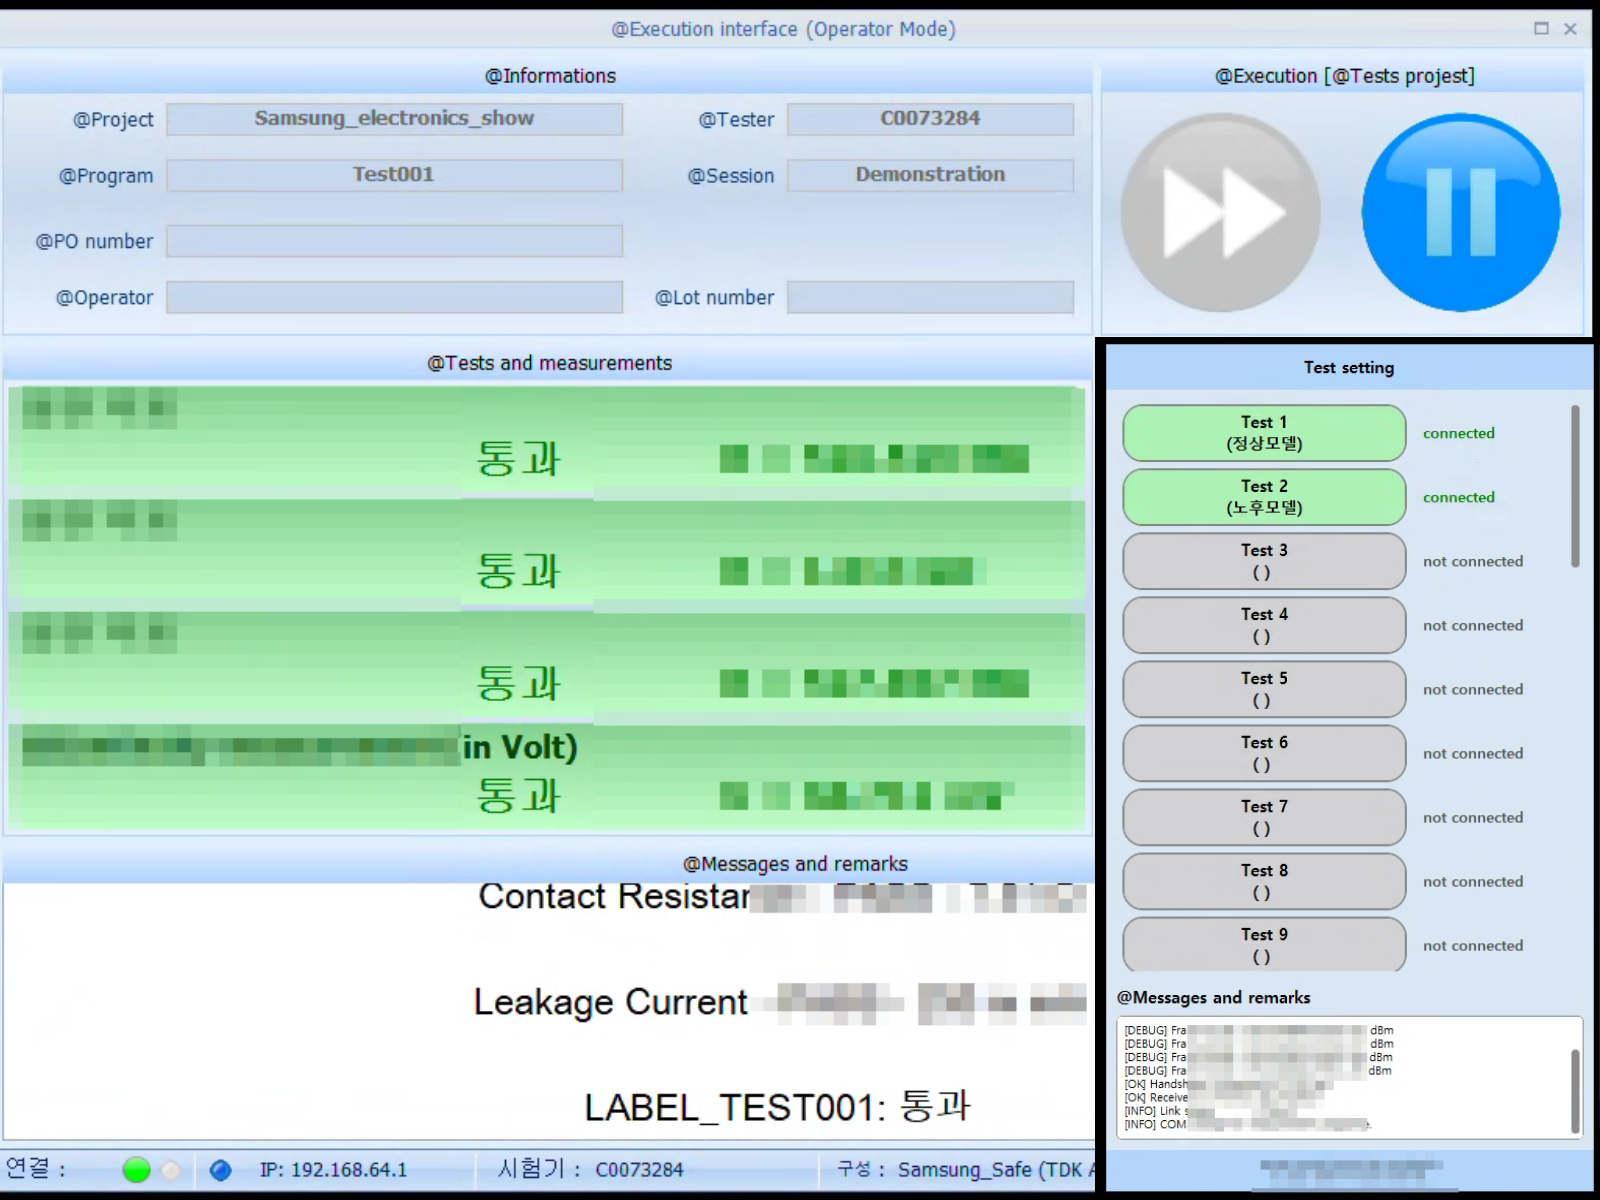Viewport: 1600px width, 1200px height.
Task: Click the Program field showing Test001
Action: point(394,175)
